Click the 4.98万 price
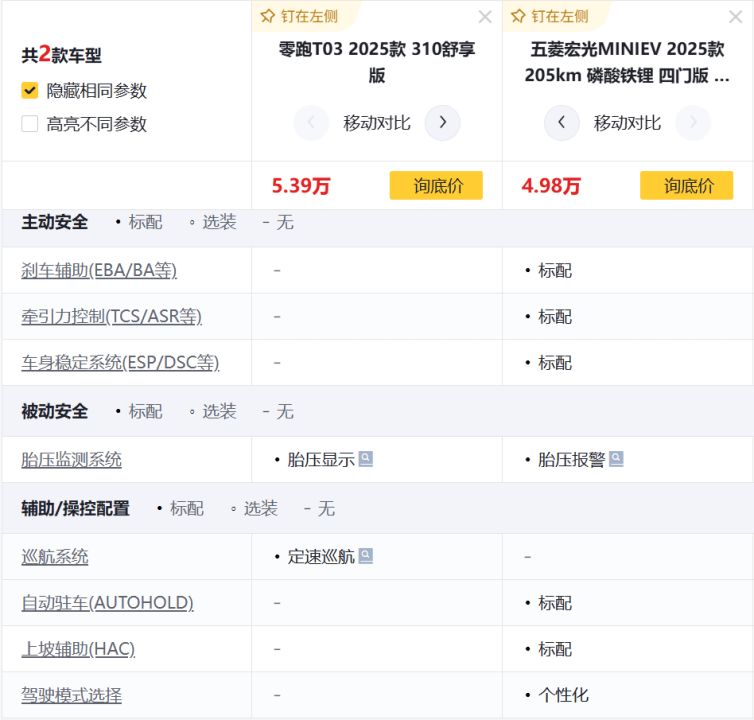Screen dimensions: 754x720 tap(552, 186)
